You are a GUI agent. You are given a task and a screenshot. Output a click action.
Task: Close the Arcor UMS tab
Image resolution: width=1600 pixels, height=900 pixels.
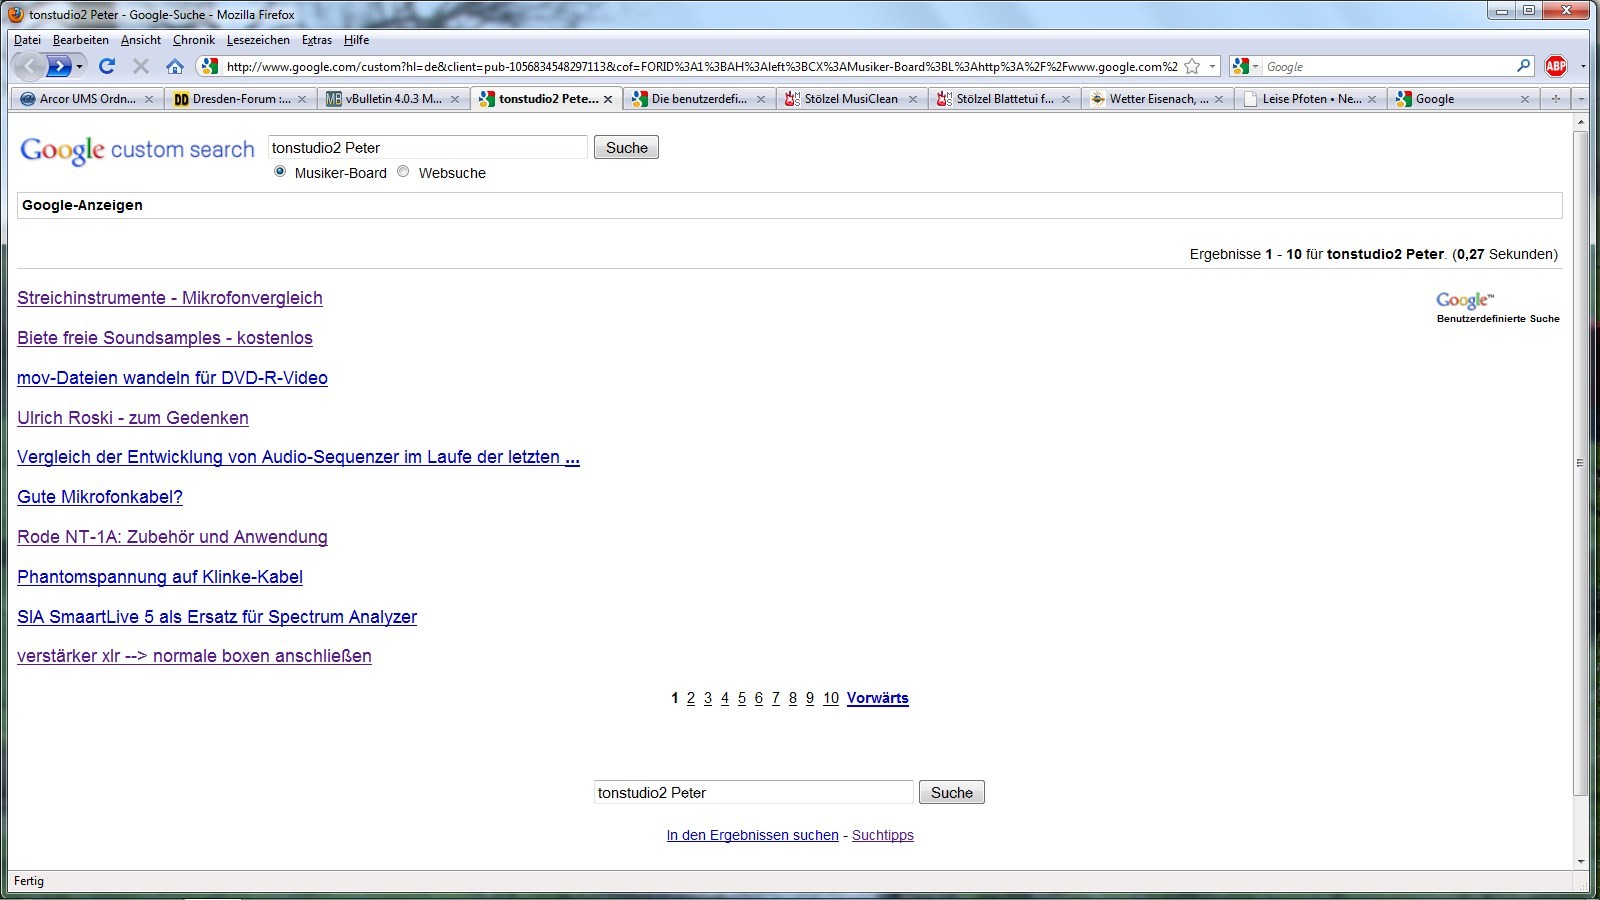[149, 99]
